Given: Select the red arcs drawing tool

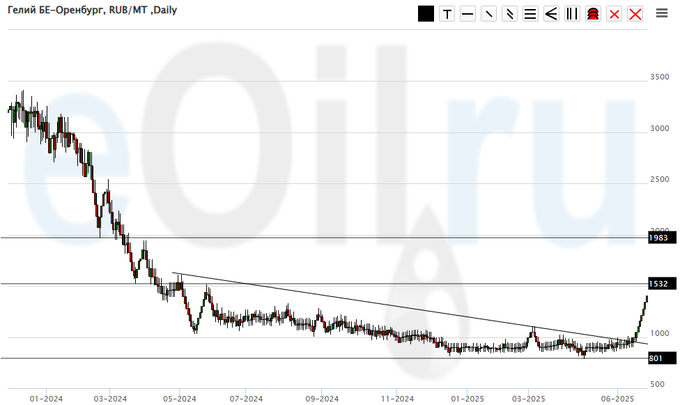Looking at the screenshot, I should [x=593, y=14].
